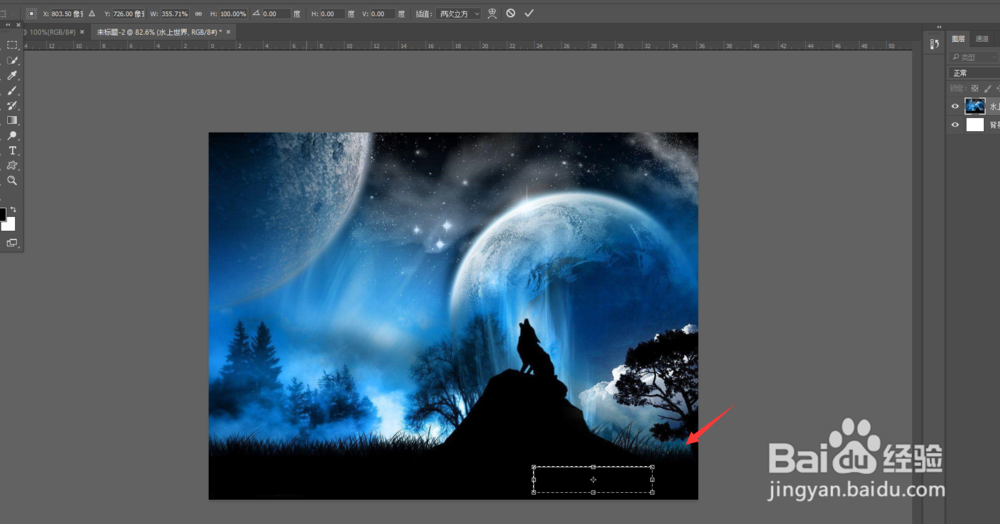Click the lock transparent pixels icon
The height and width of the screenshot is (524, 1000).
(x=974, y=89)
